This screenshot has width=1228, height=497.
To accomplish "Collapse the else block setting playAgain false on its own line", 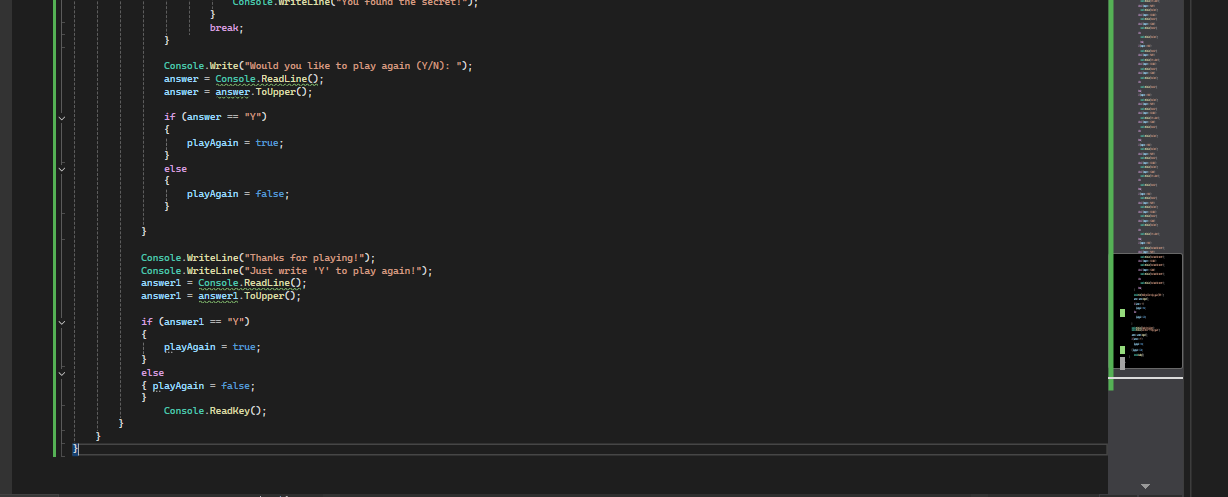I will click(x=61, y=169).
